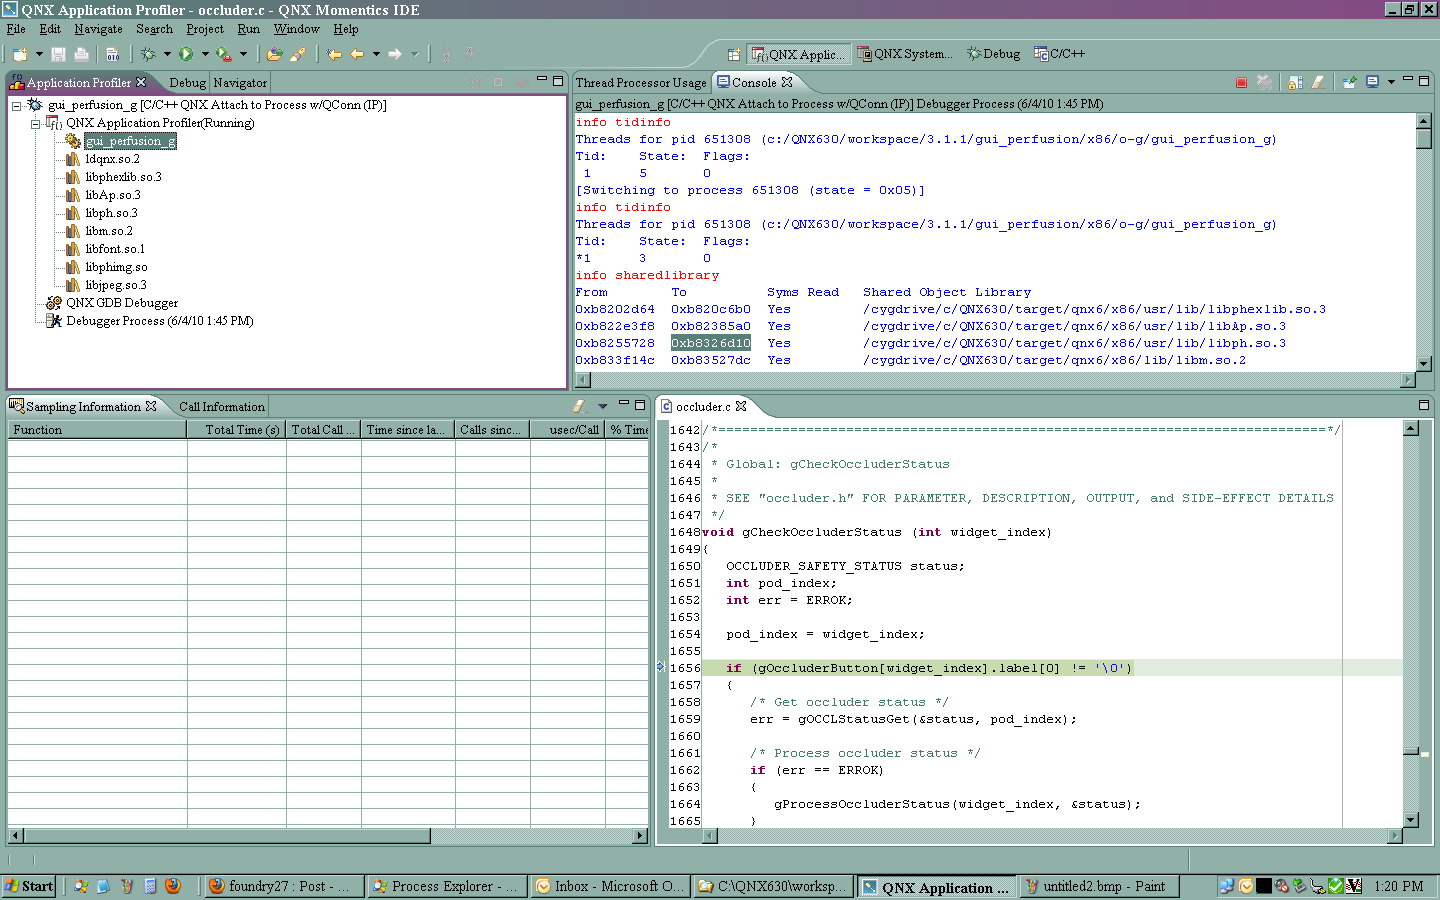Click the Print toolbar icon

[x=82, y=54]
